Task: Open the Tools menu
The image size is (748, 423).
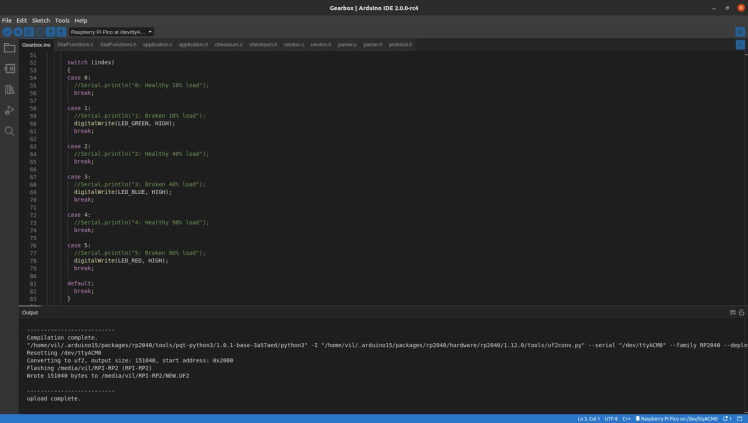Action: 62,20
